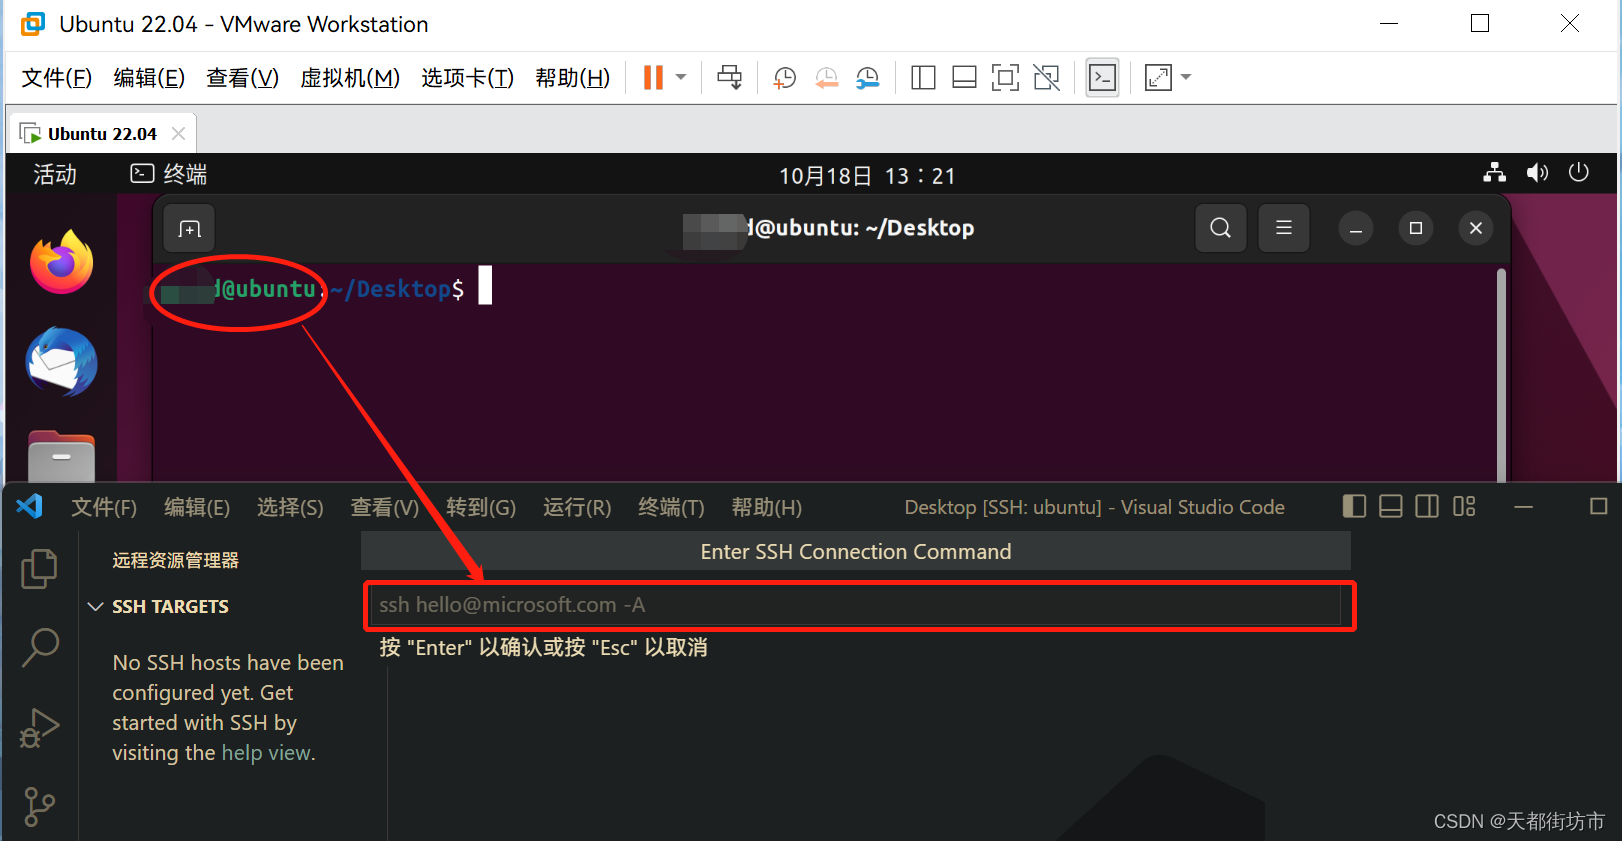Open VS Code 查看(V) menu

[x=385, y=508]
